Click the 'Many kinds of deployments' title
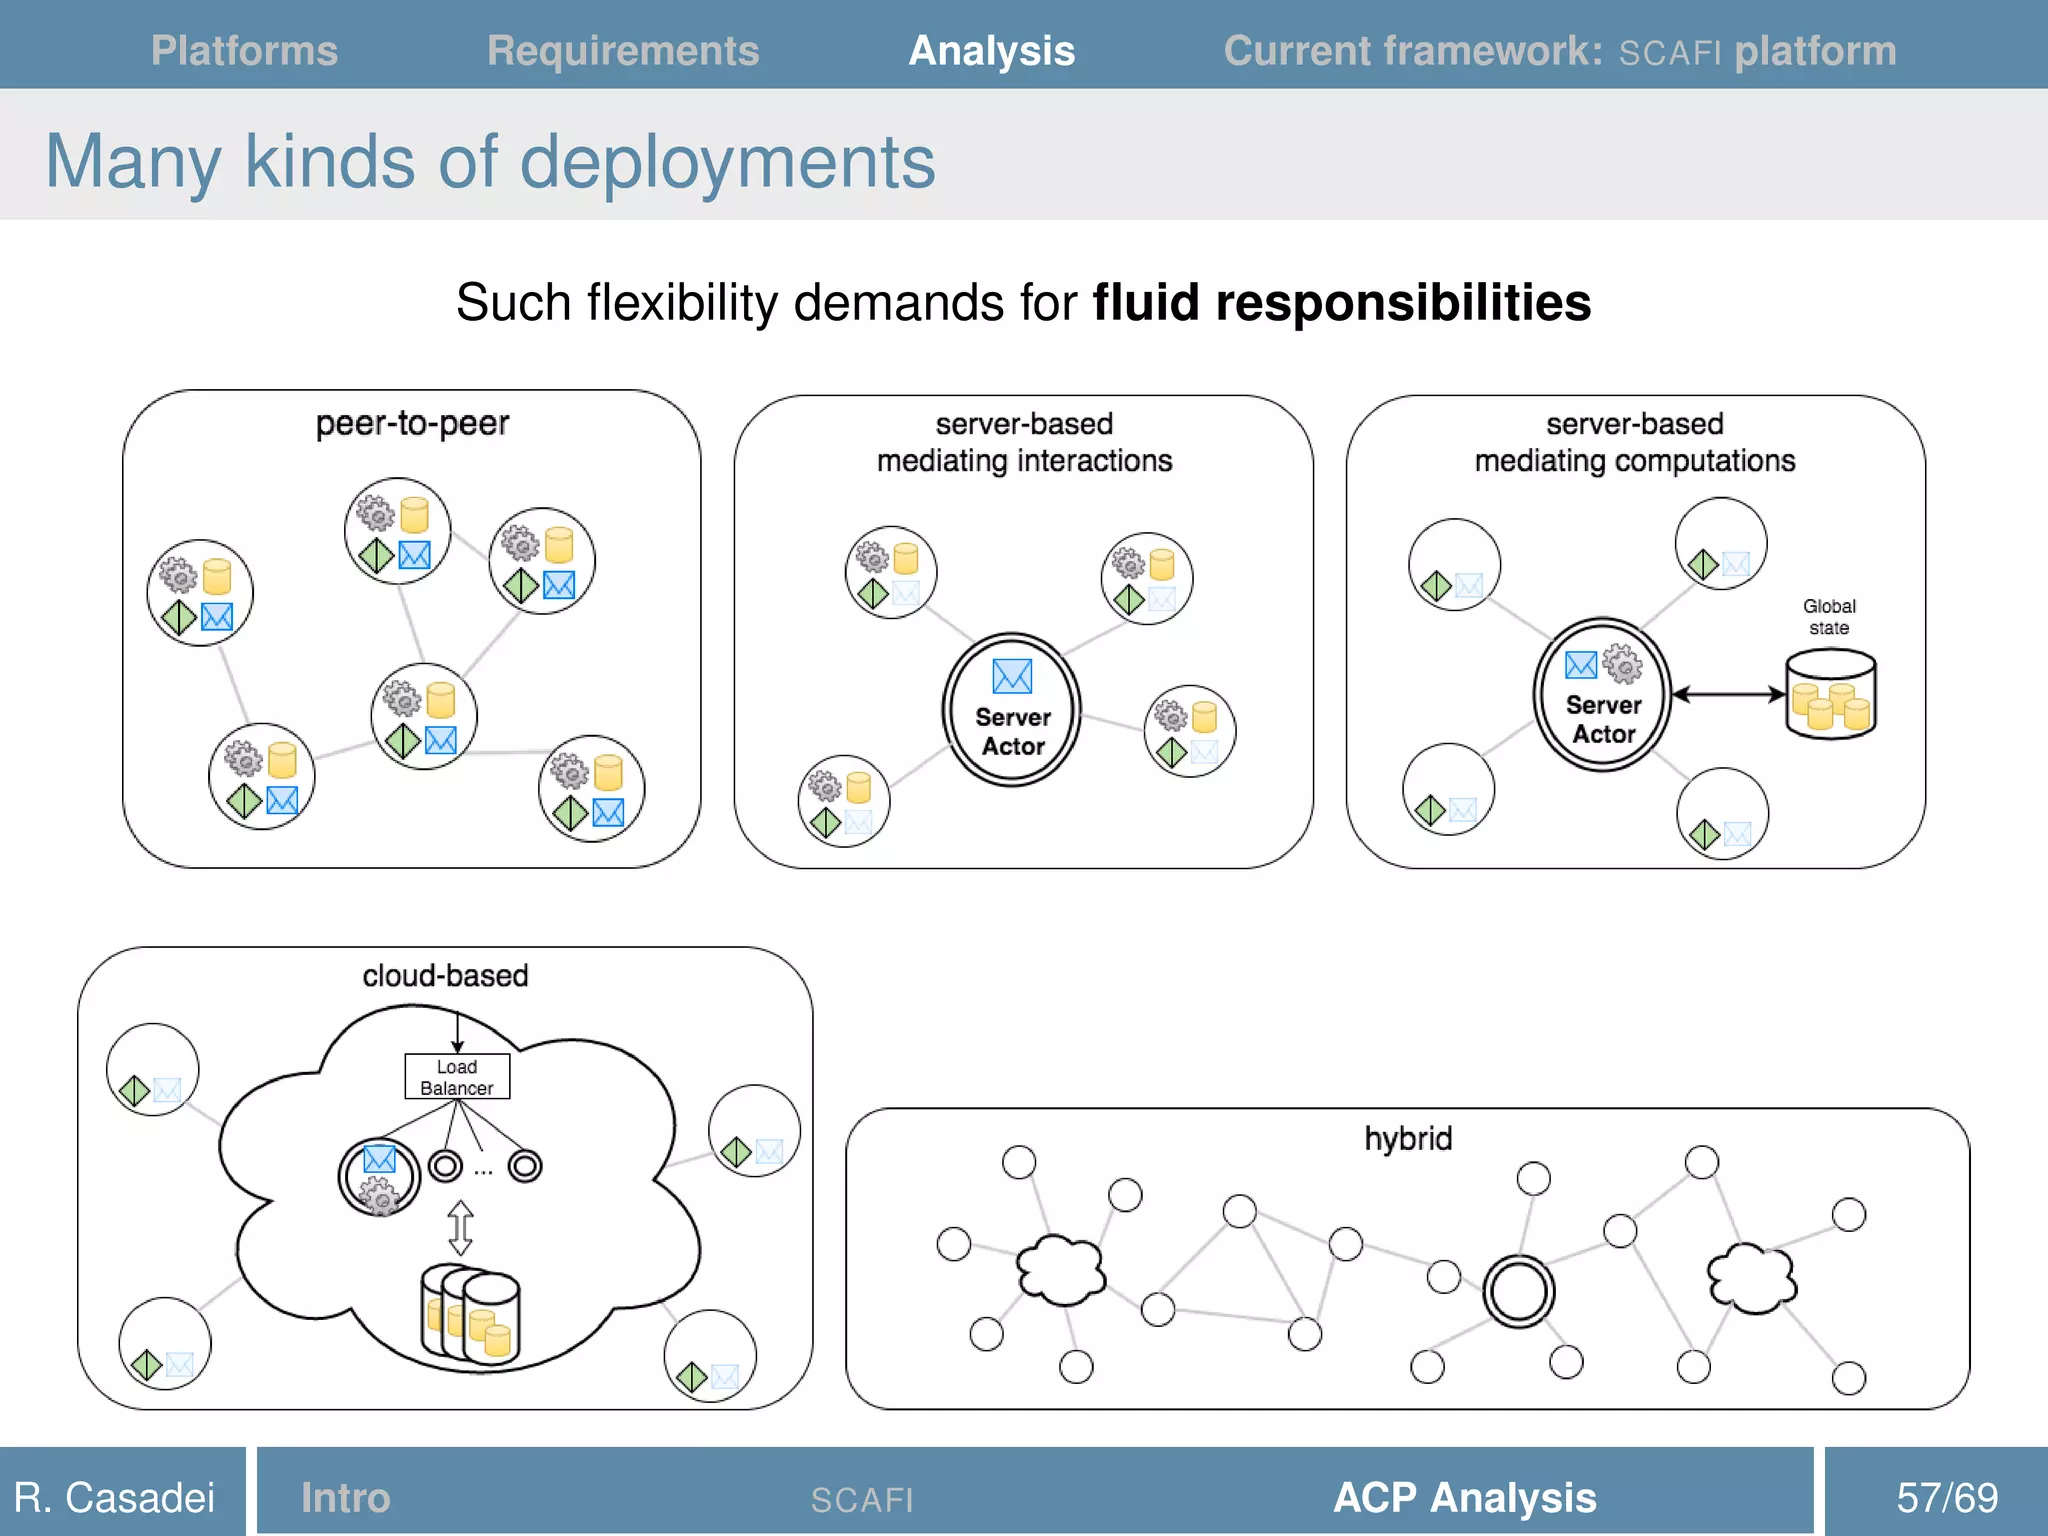The image size is (2048, 1536). click(x=490, y=162)
